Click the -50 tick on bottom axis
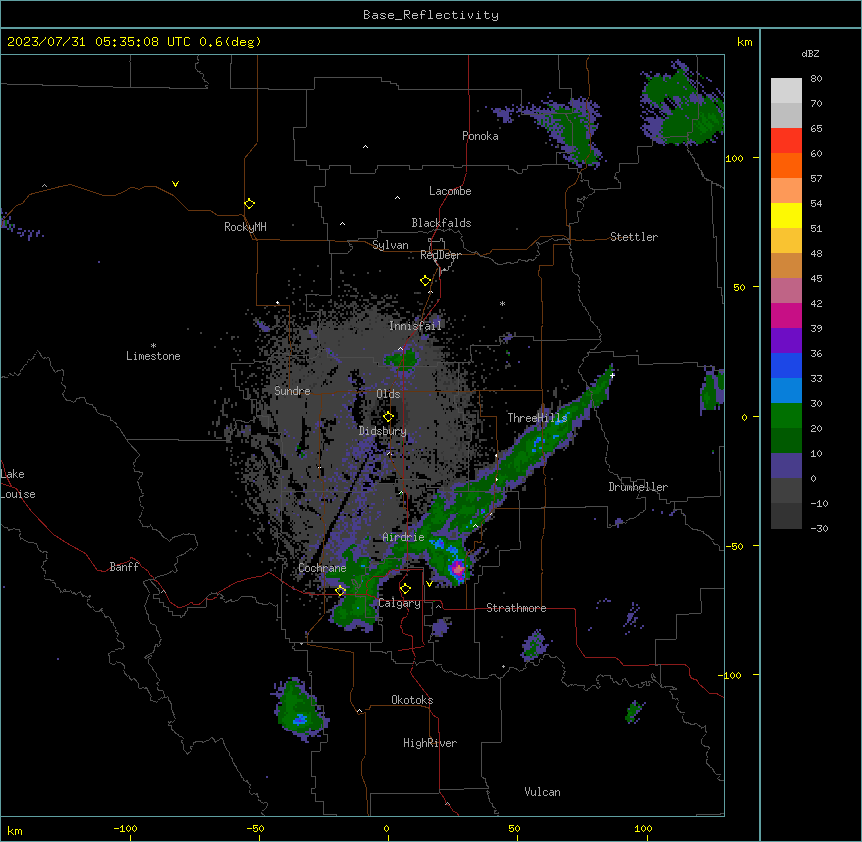 click(255, 828)
